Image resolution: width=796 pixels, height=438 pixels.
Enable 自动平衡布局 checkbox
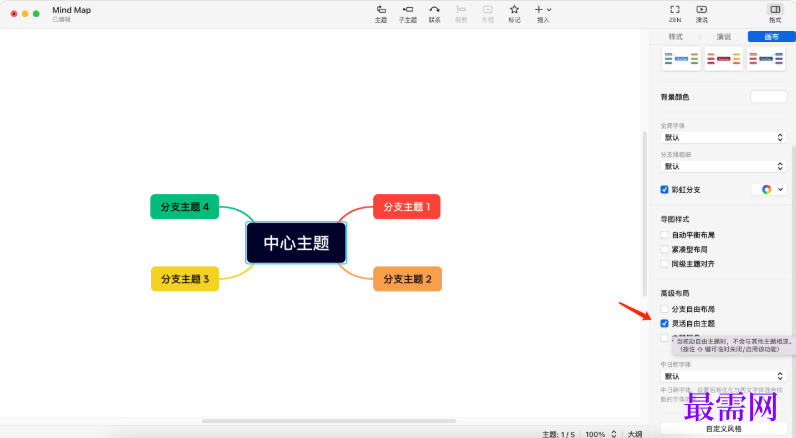coord(664,235)
